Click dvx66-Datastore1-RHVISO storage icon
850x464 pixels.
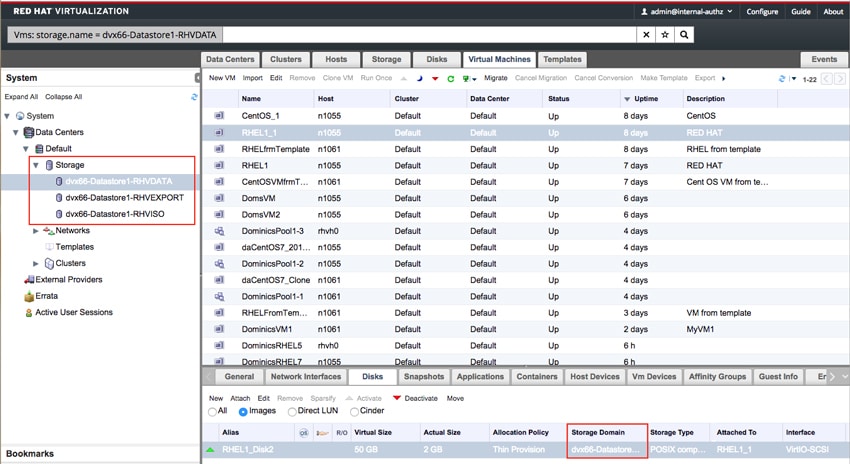tap(59, 214)
